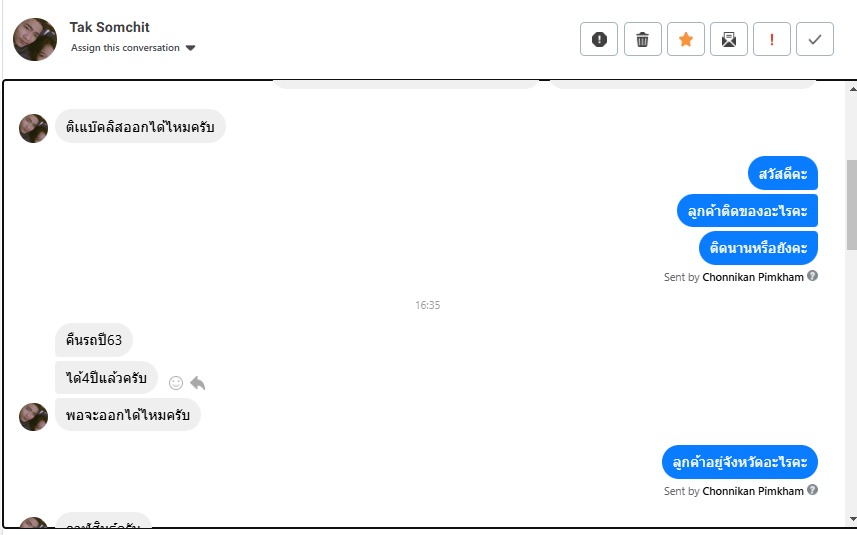Open Tak Somchit's profile picture in the header
857x535 pixels.
click(35, 39)
